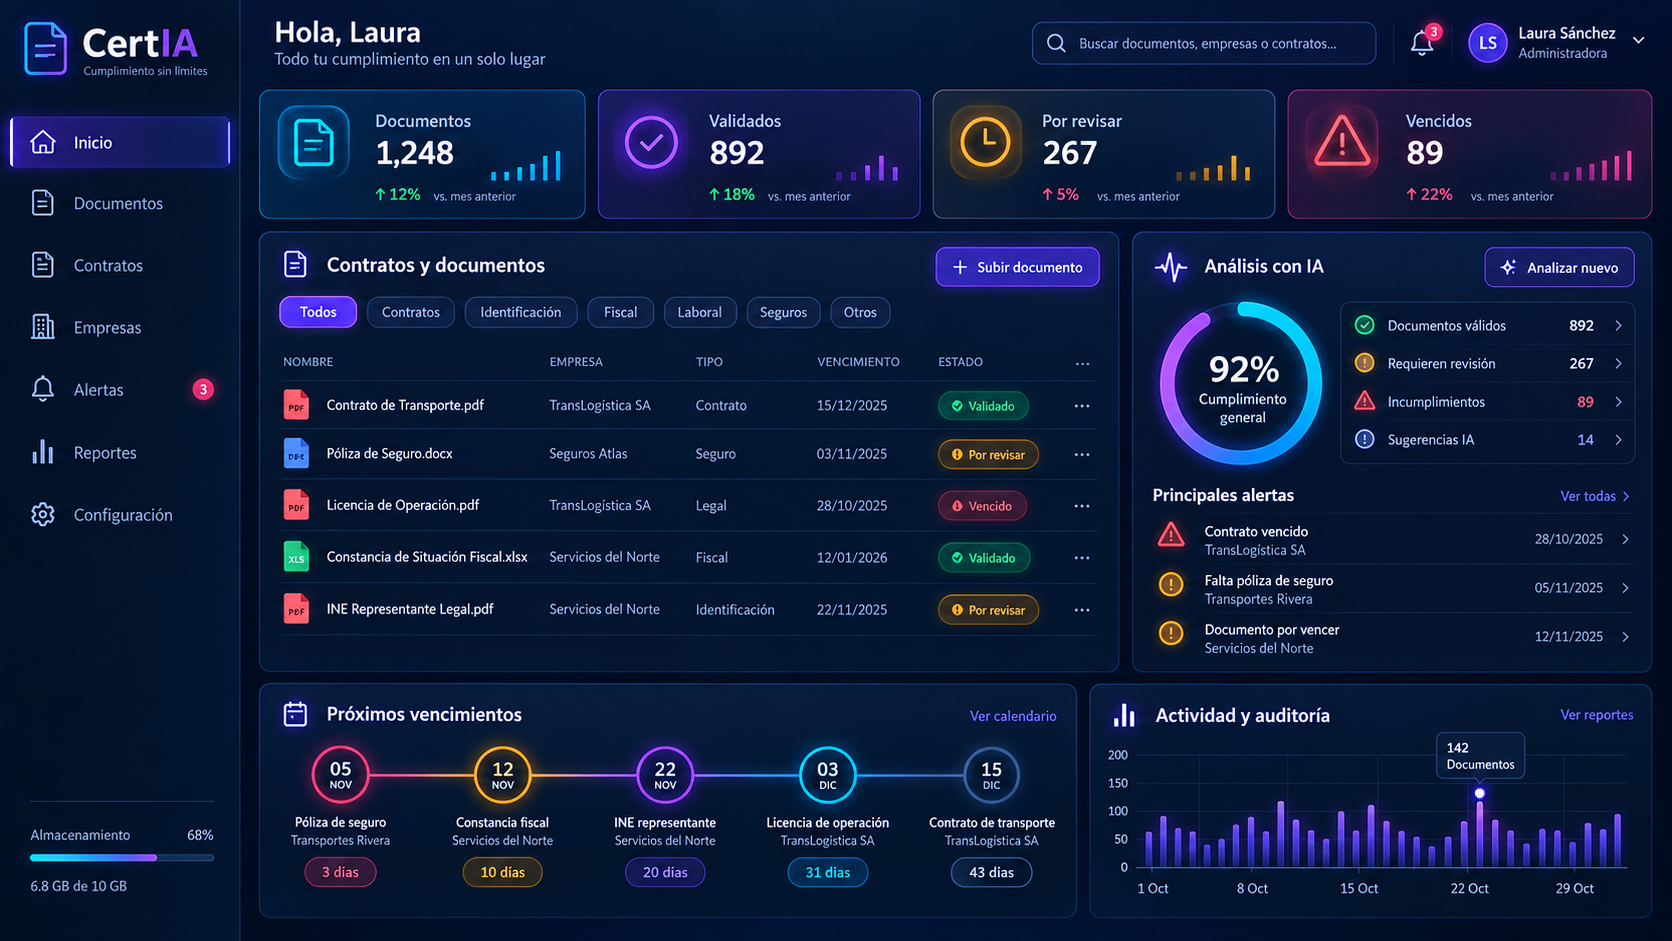1672x941 pixels.
Task: Open options menu for Licencia de Operación.pdf
Action: [1082, 506]
